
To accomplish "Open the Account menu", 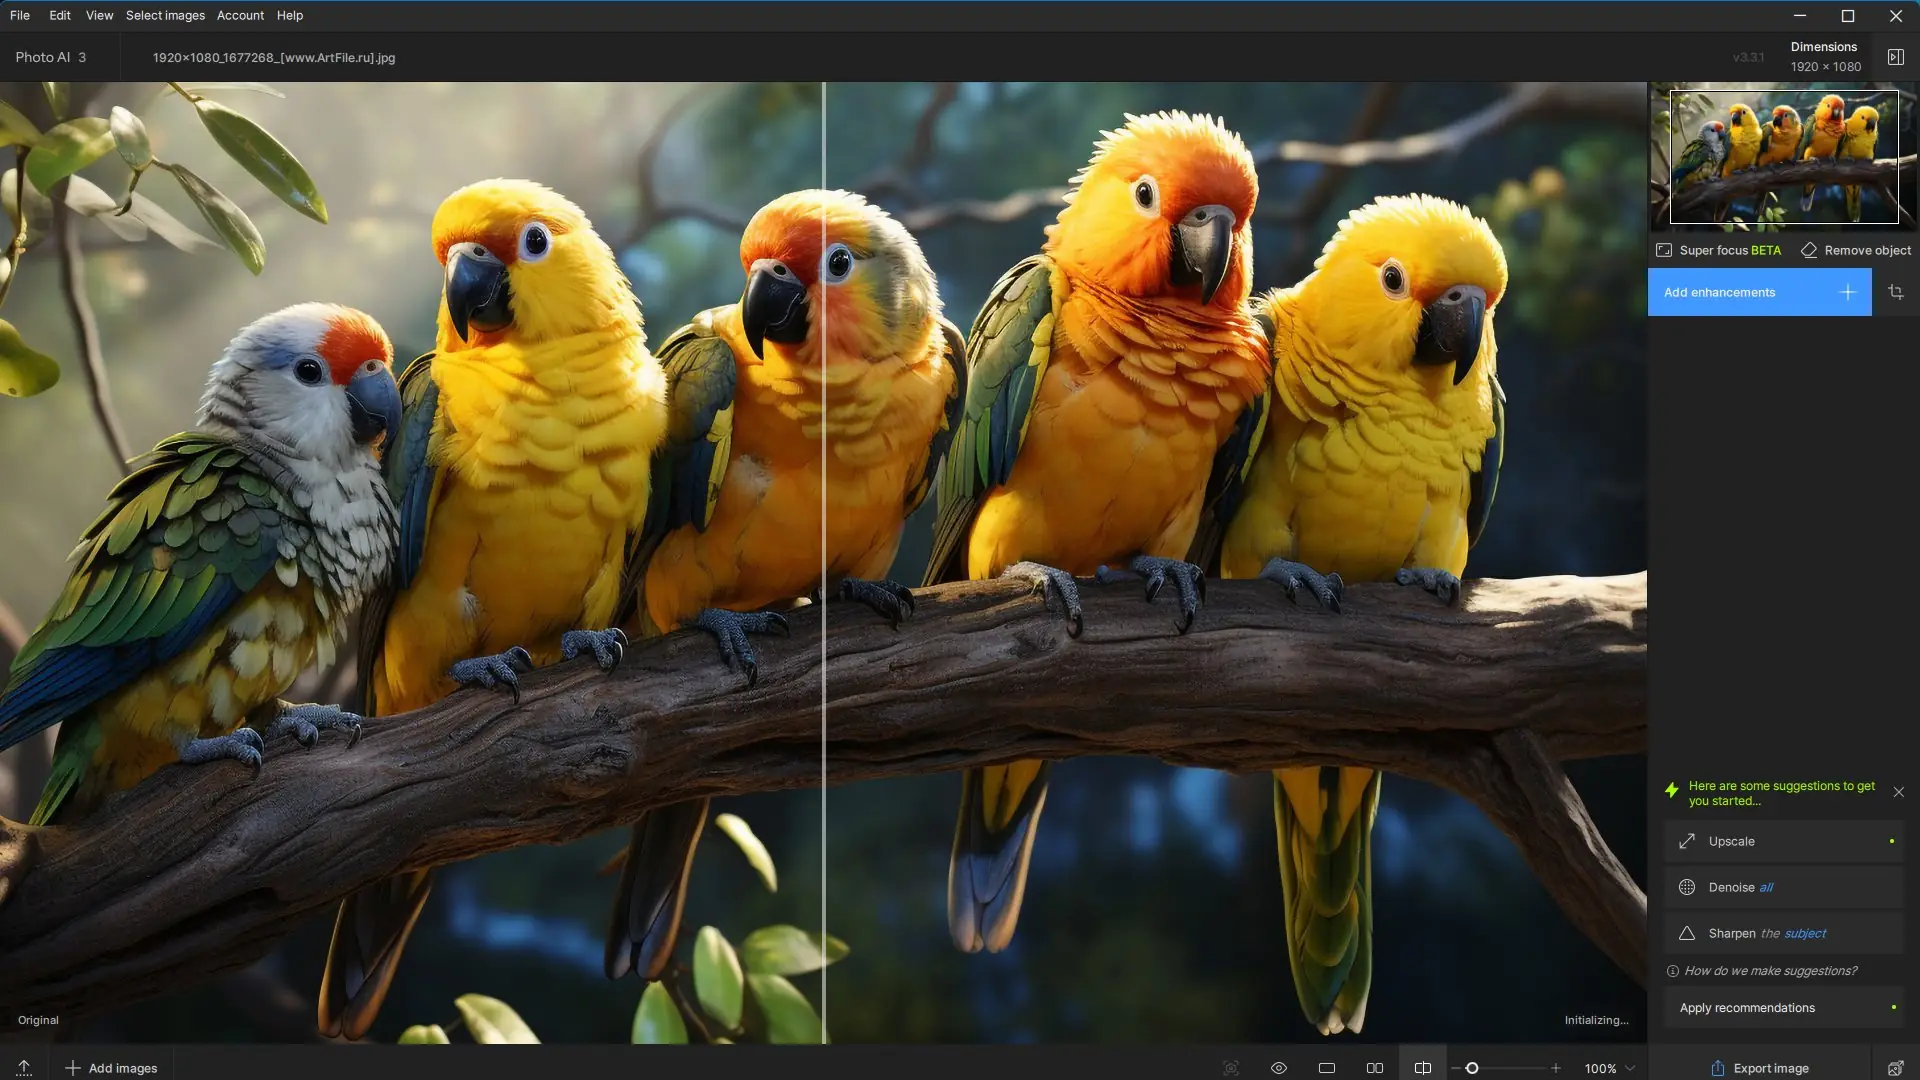I will 240,15.
